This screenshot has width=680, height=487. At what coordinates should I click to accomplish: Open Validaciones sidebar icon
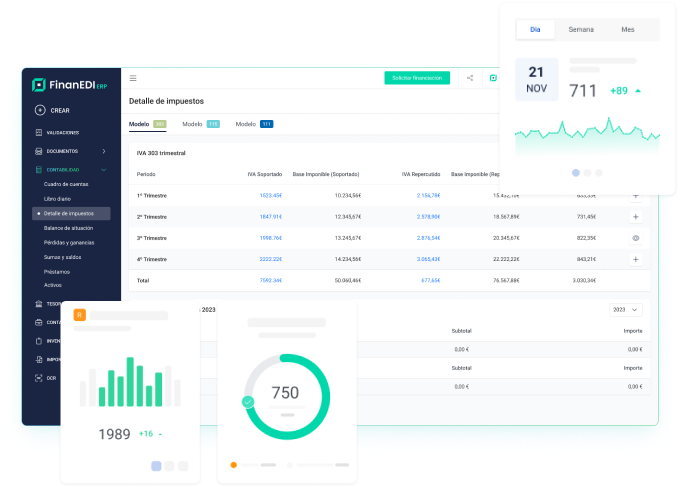click(39, 132)
